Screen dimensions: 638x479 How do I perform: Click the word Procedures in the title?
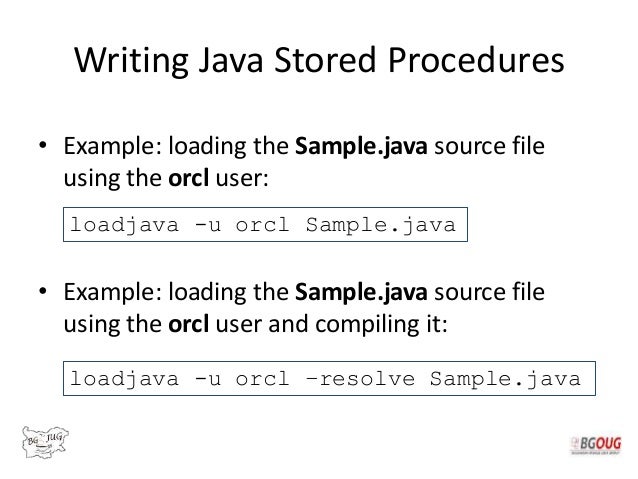point(476,60)
